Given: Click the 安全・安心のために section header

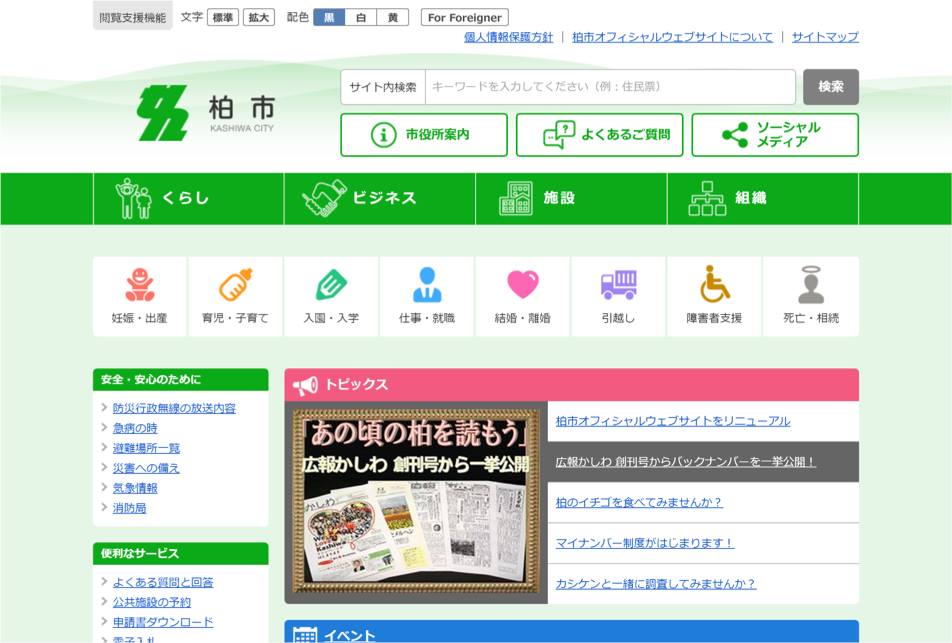Looking at the screenshot, I should click(180, 379).
